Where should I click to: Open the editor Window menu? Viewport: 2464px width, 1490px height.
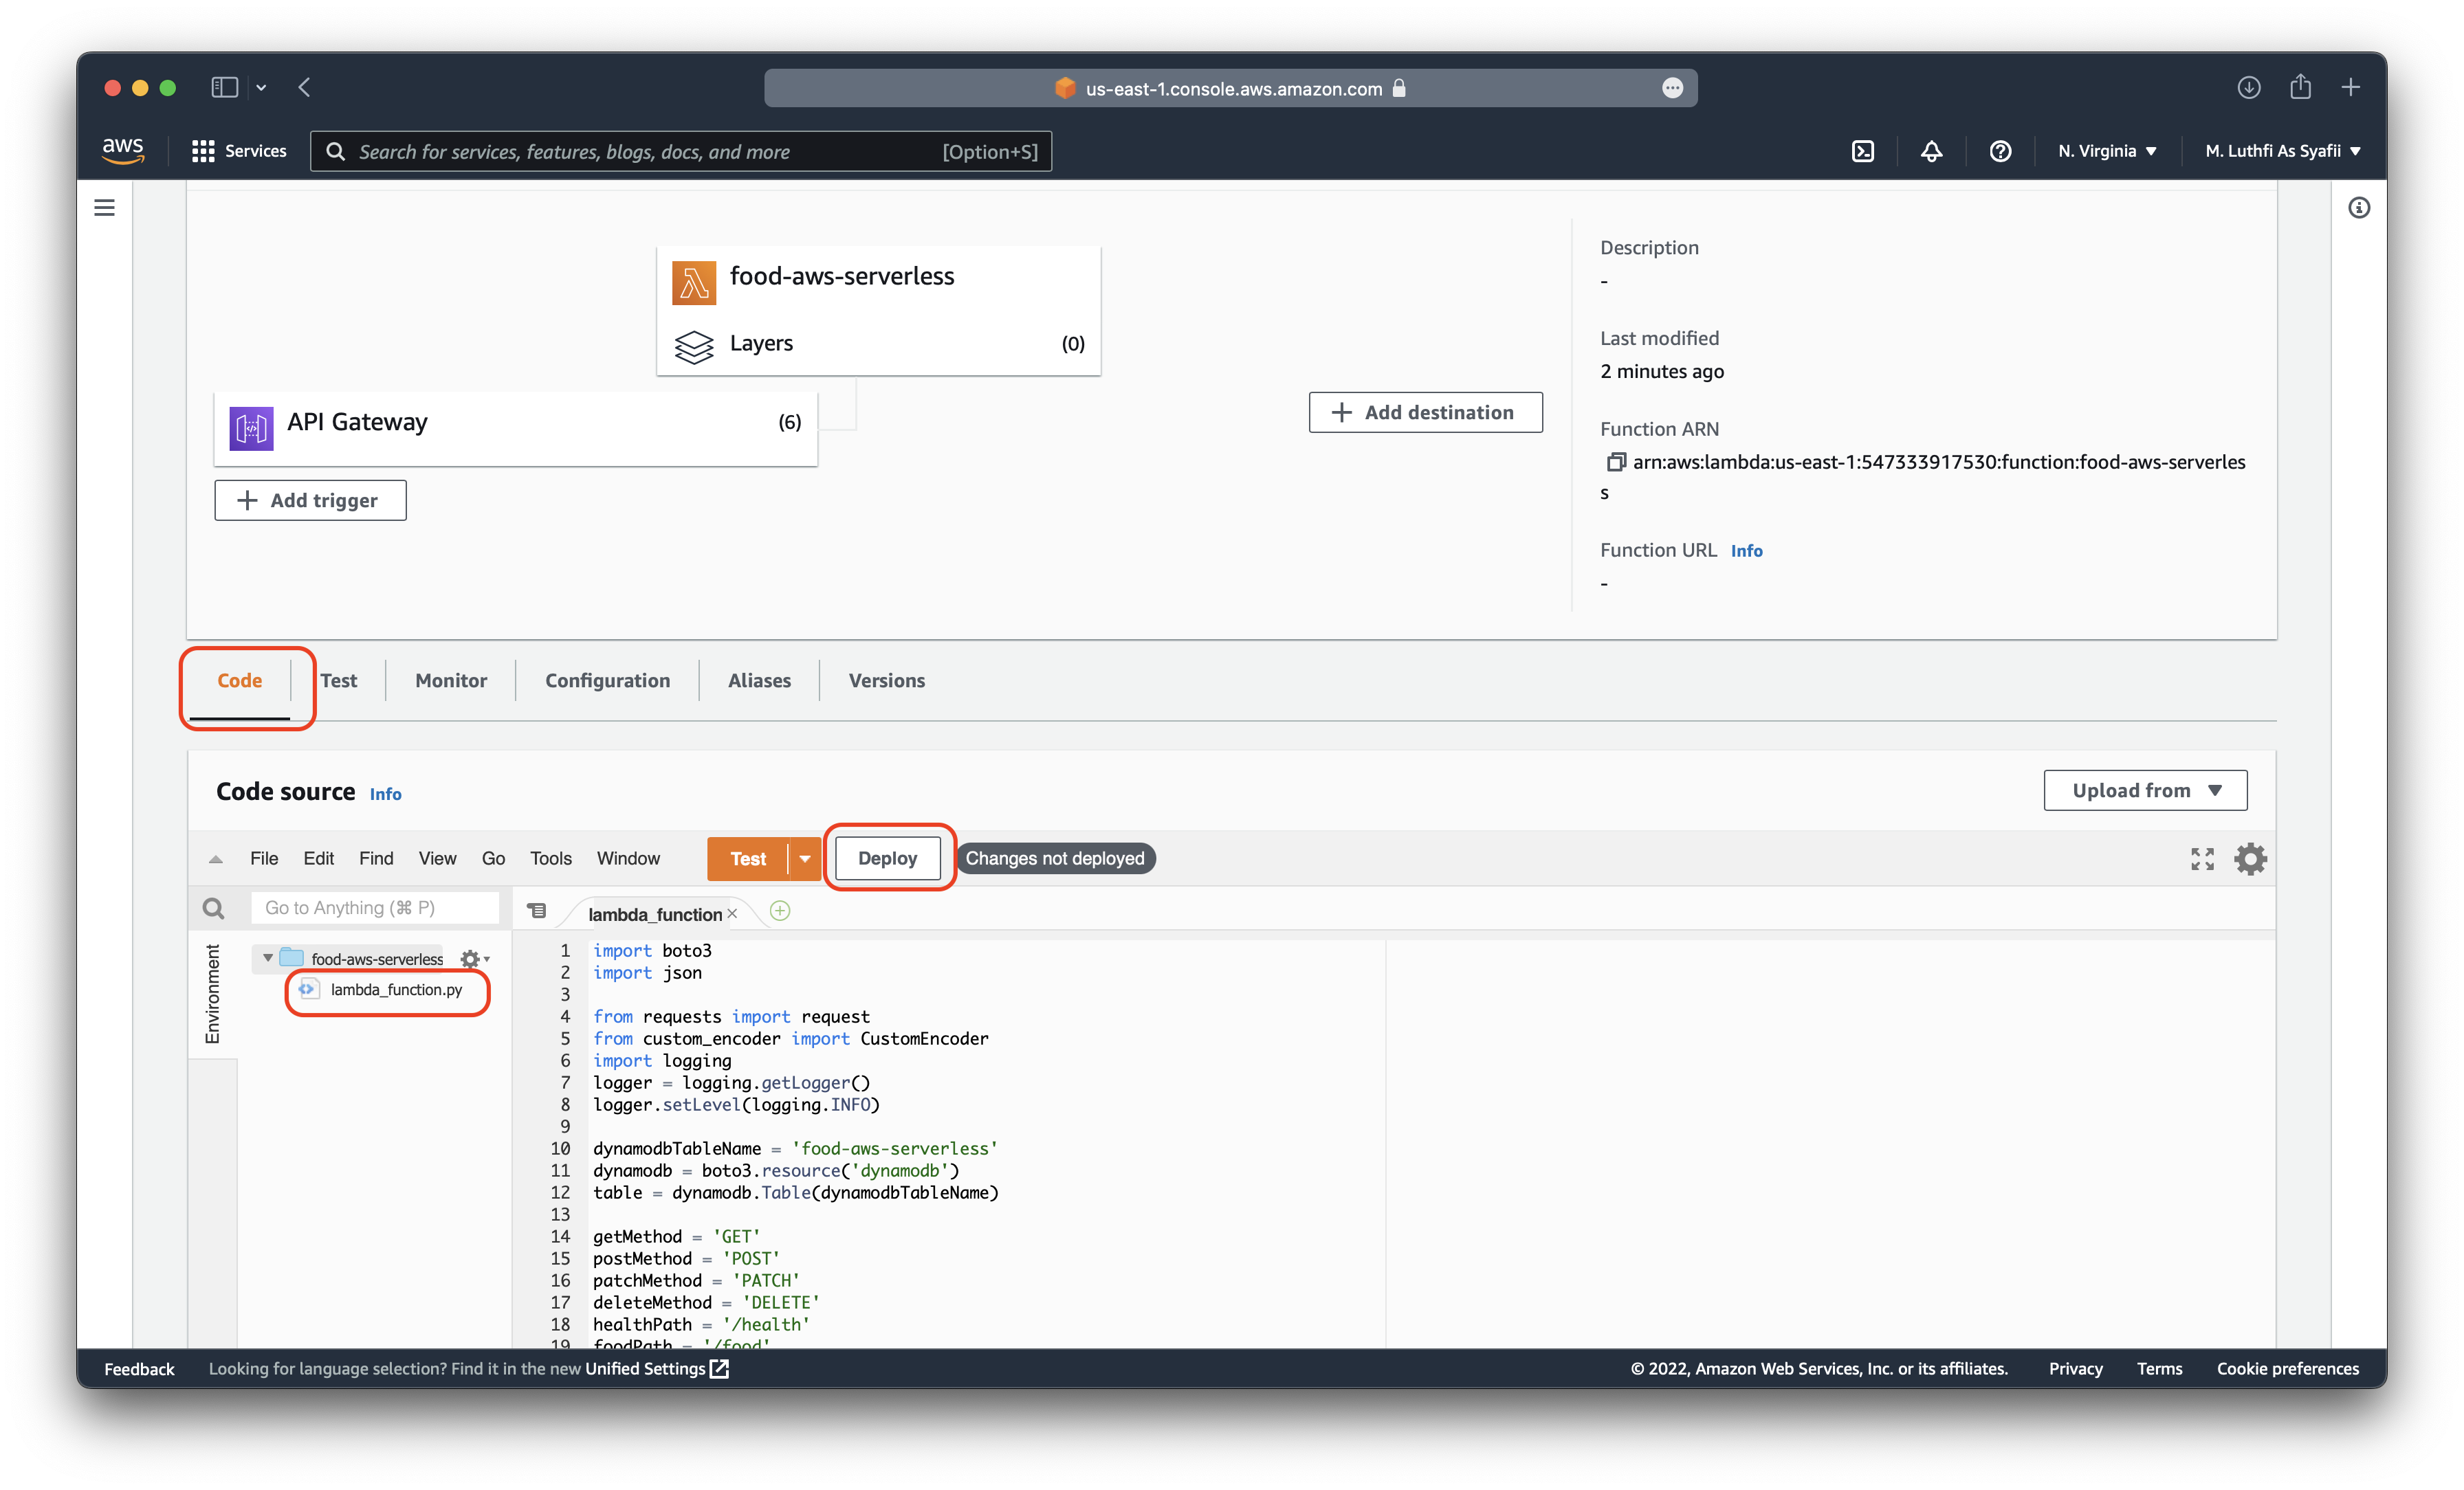coord(628,858)
